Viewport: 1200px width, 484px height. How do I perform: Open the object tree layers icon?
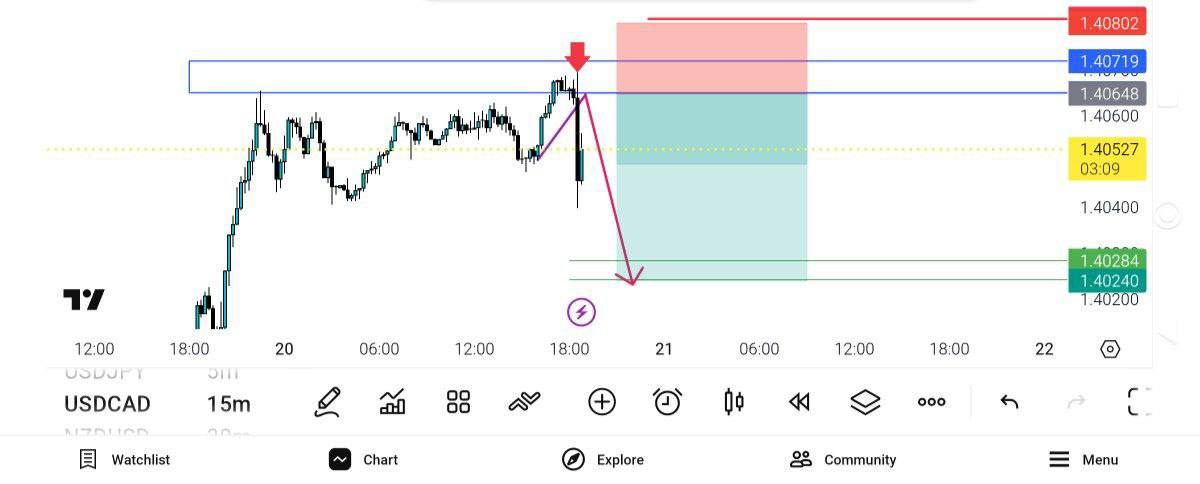click(864, 402)
